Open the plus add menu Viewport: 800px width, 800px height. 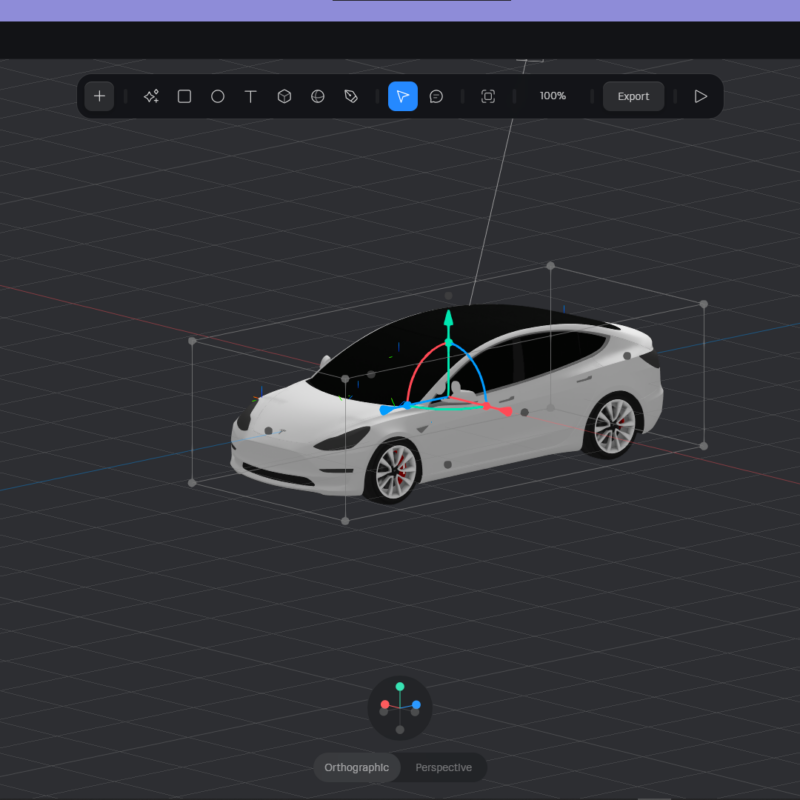click(x=99, y=96)
